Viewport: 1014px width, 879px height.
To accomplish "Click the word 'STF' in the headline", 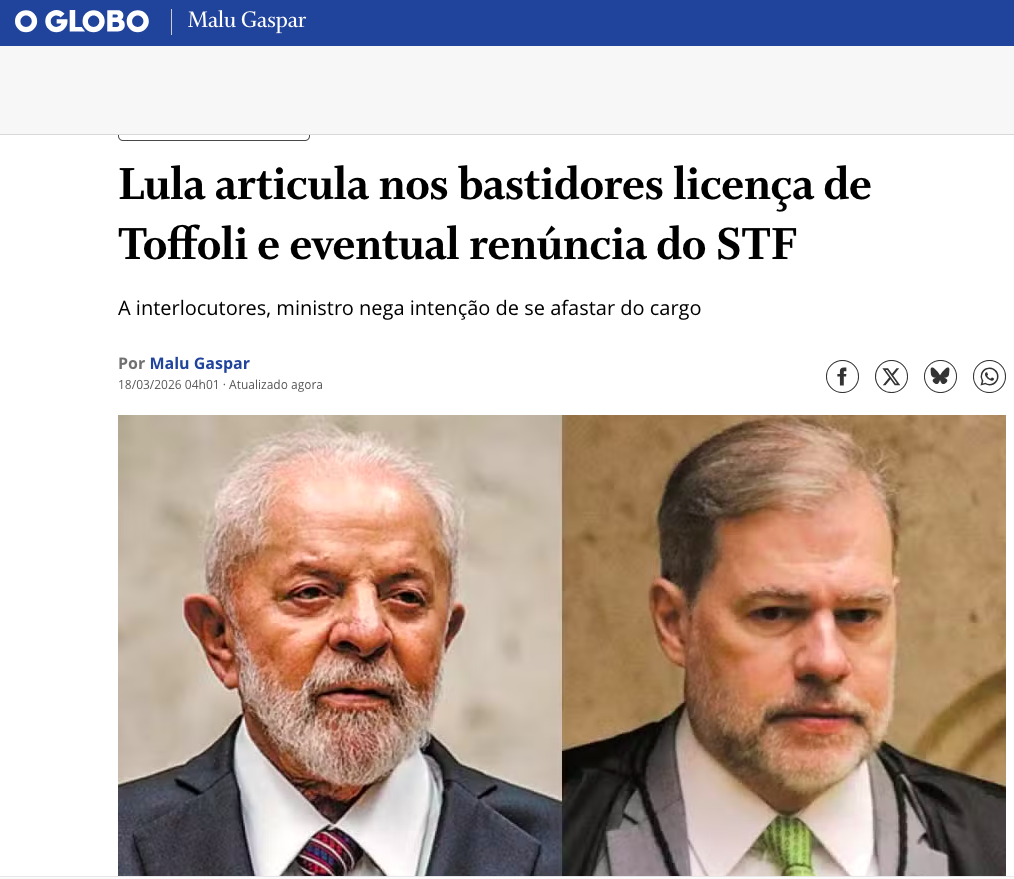I will (x=756, y=245).
